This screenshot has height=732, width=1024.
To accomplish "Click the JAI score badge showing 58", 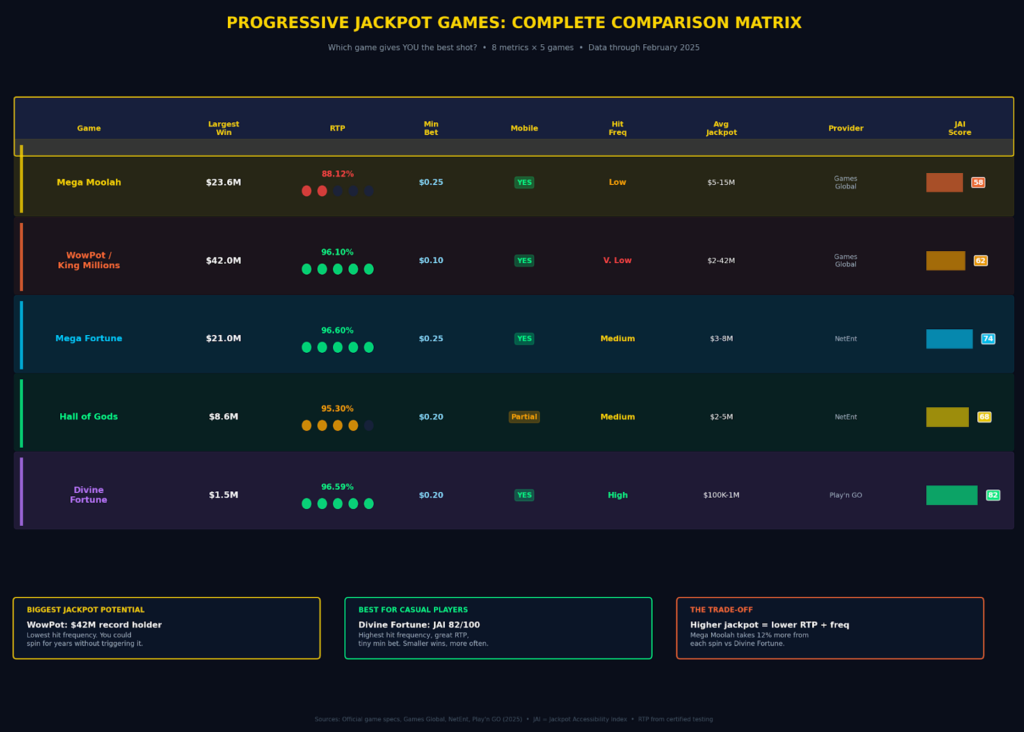I will 978,183.
